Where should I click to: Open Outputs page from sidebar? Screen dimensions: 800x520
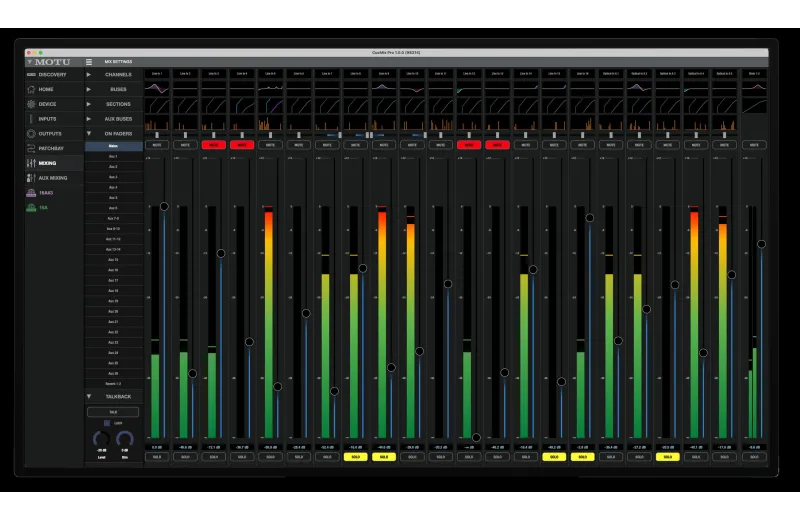click(x=49, y=134)
